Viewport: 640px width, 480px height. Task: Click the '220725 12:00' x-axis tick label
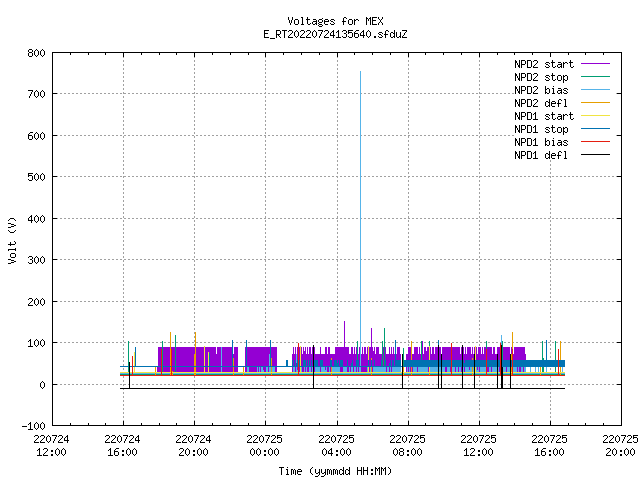click(478, 446)
